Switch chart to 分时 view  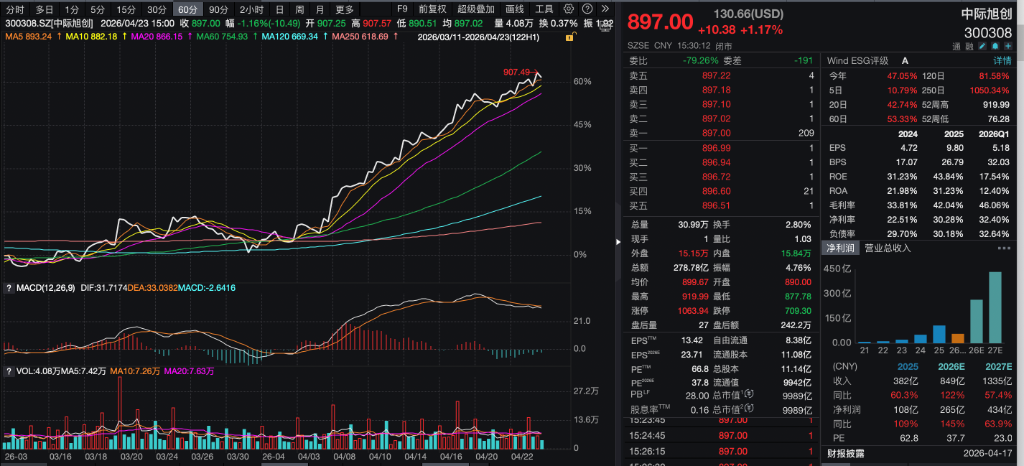[14, 9]
